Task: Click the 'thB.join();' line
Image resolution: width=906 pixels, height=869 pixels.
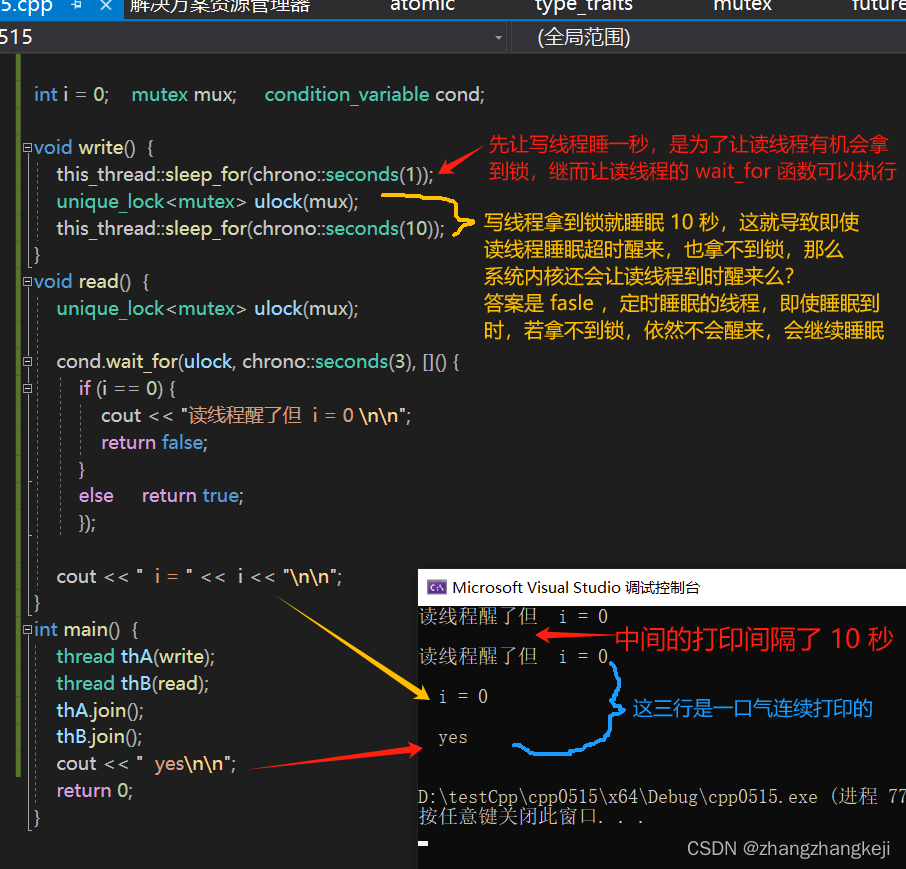Action: (x=99, y=737)
